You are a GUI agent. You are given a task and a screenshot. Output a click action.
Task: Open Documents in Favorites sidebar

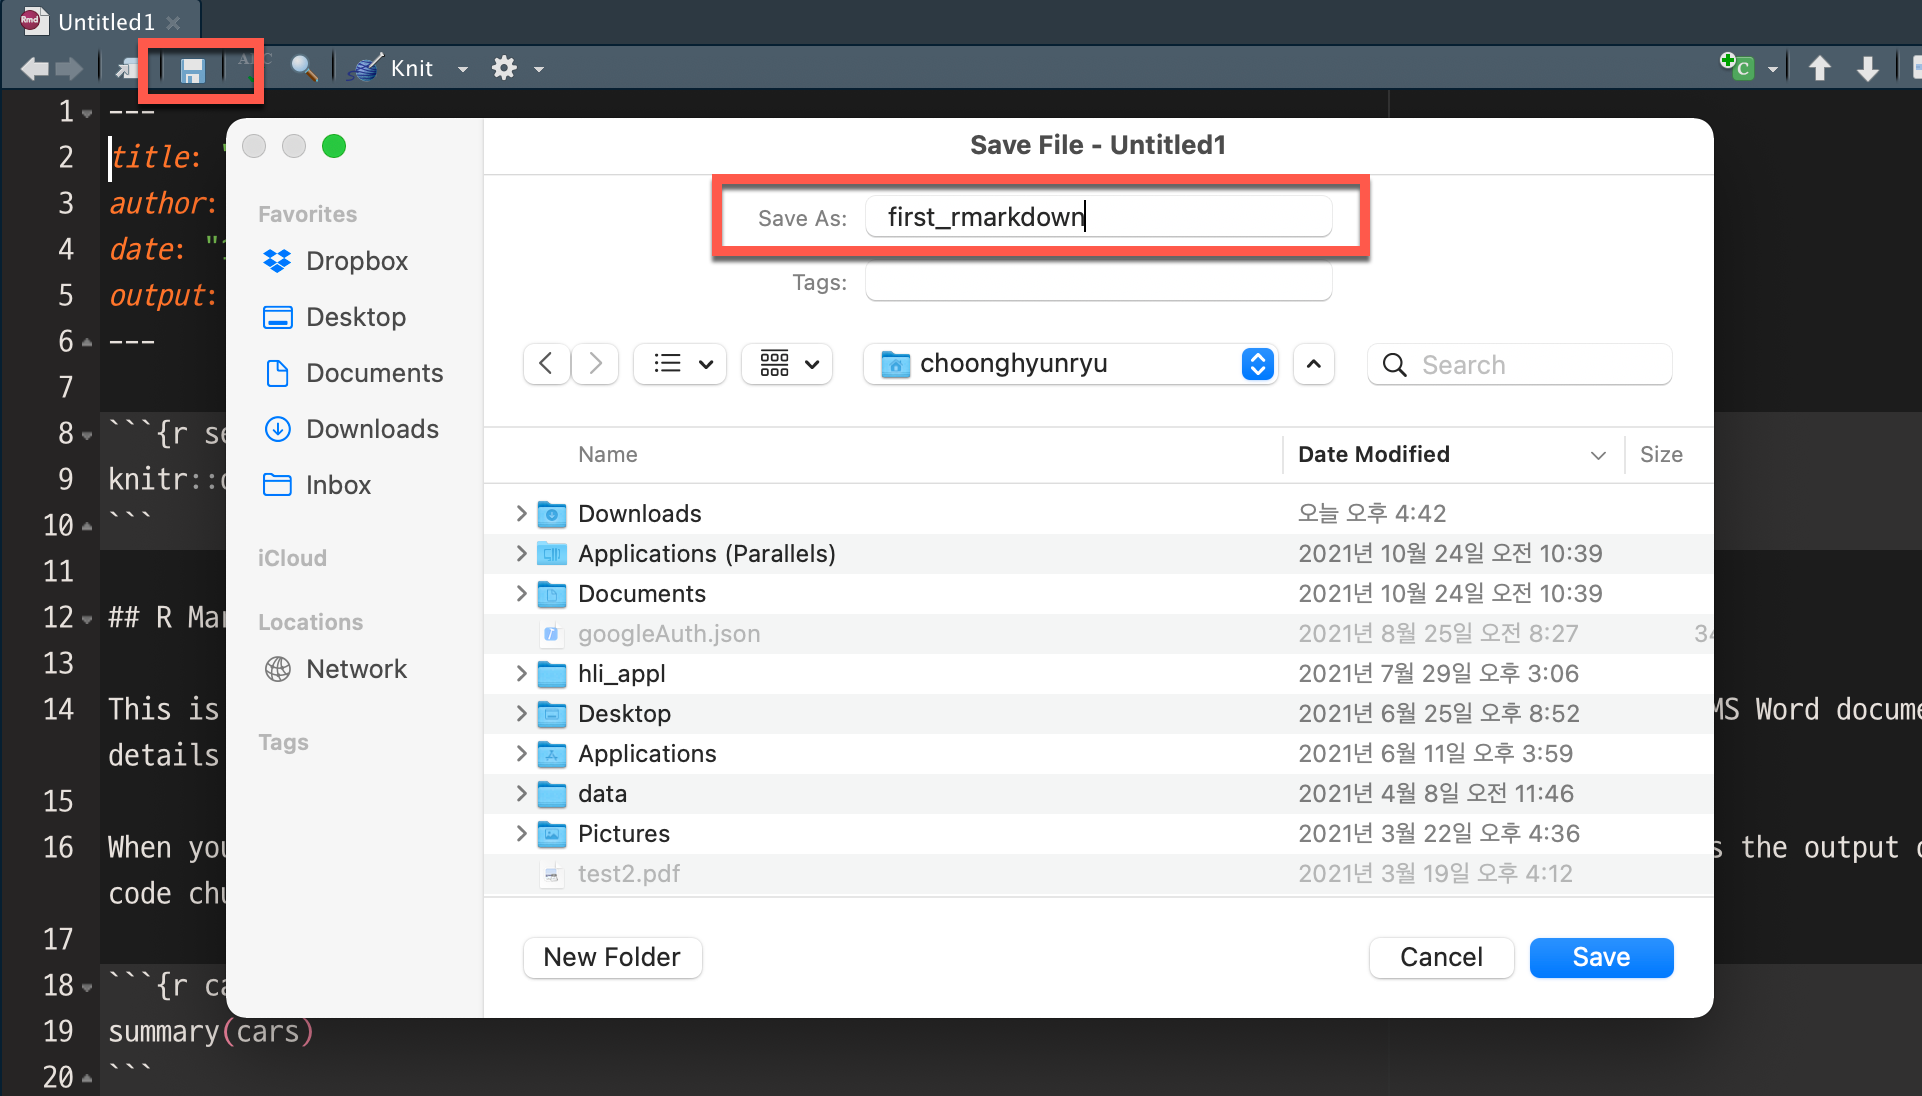pyautogui.click(x=352, y=373)
